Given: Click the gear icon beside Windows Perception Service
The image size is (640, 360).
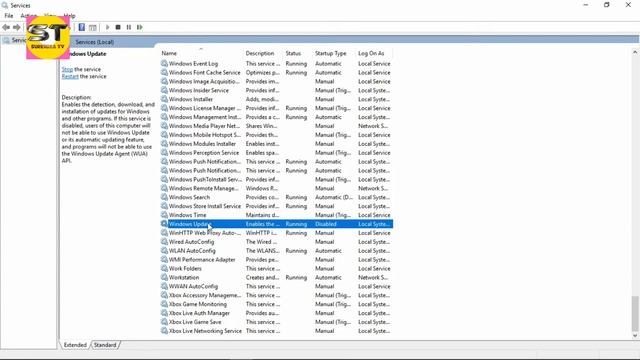Looking at the screenshot, I should (x=164, y=153).
